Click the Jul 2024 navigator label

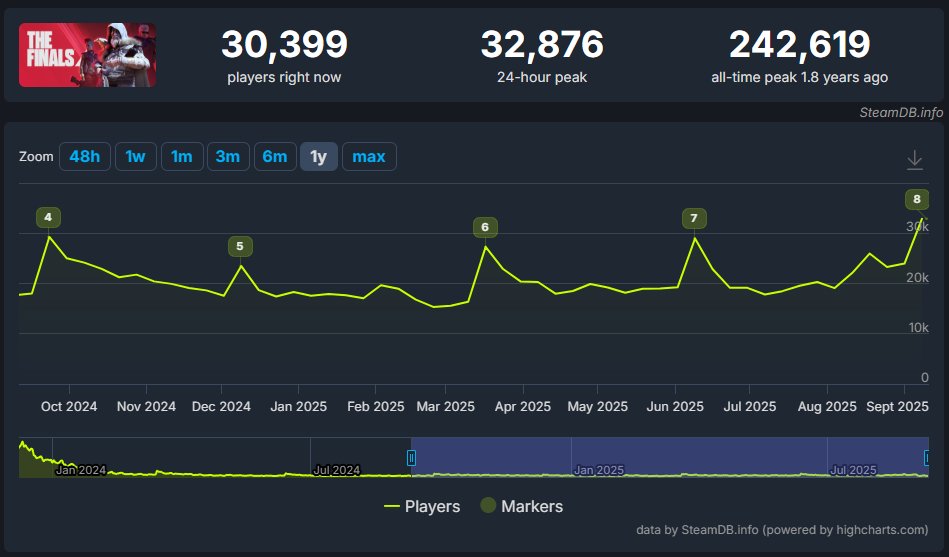(337, 470)
